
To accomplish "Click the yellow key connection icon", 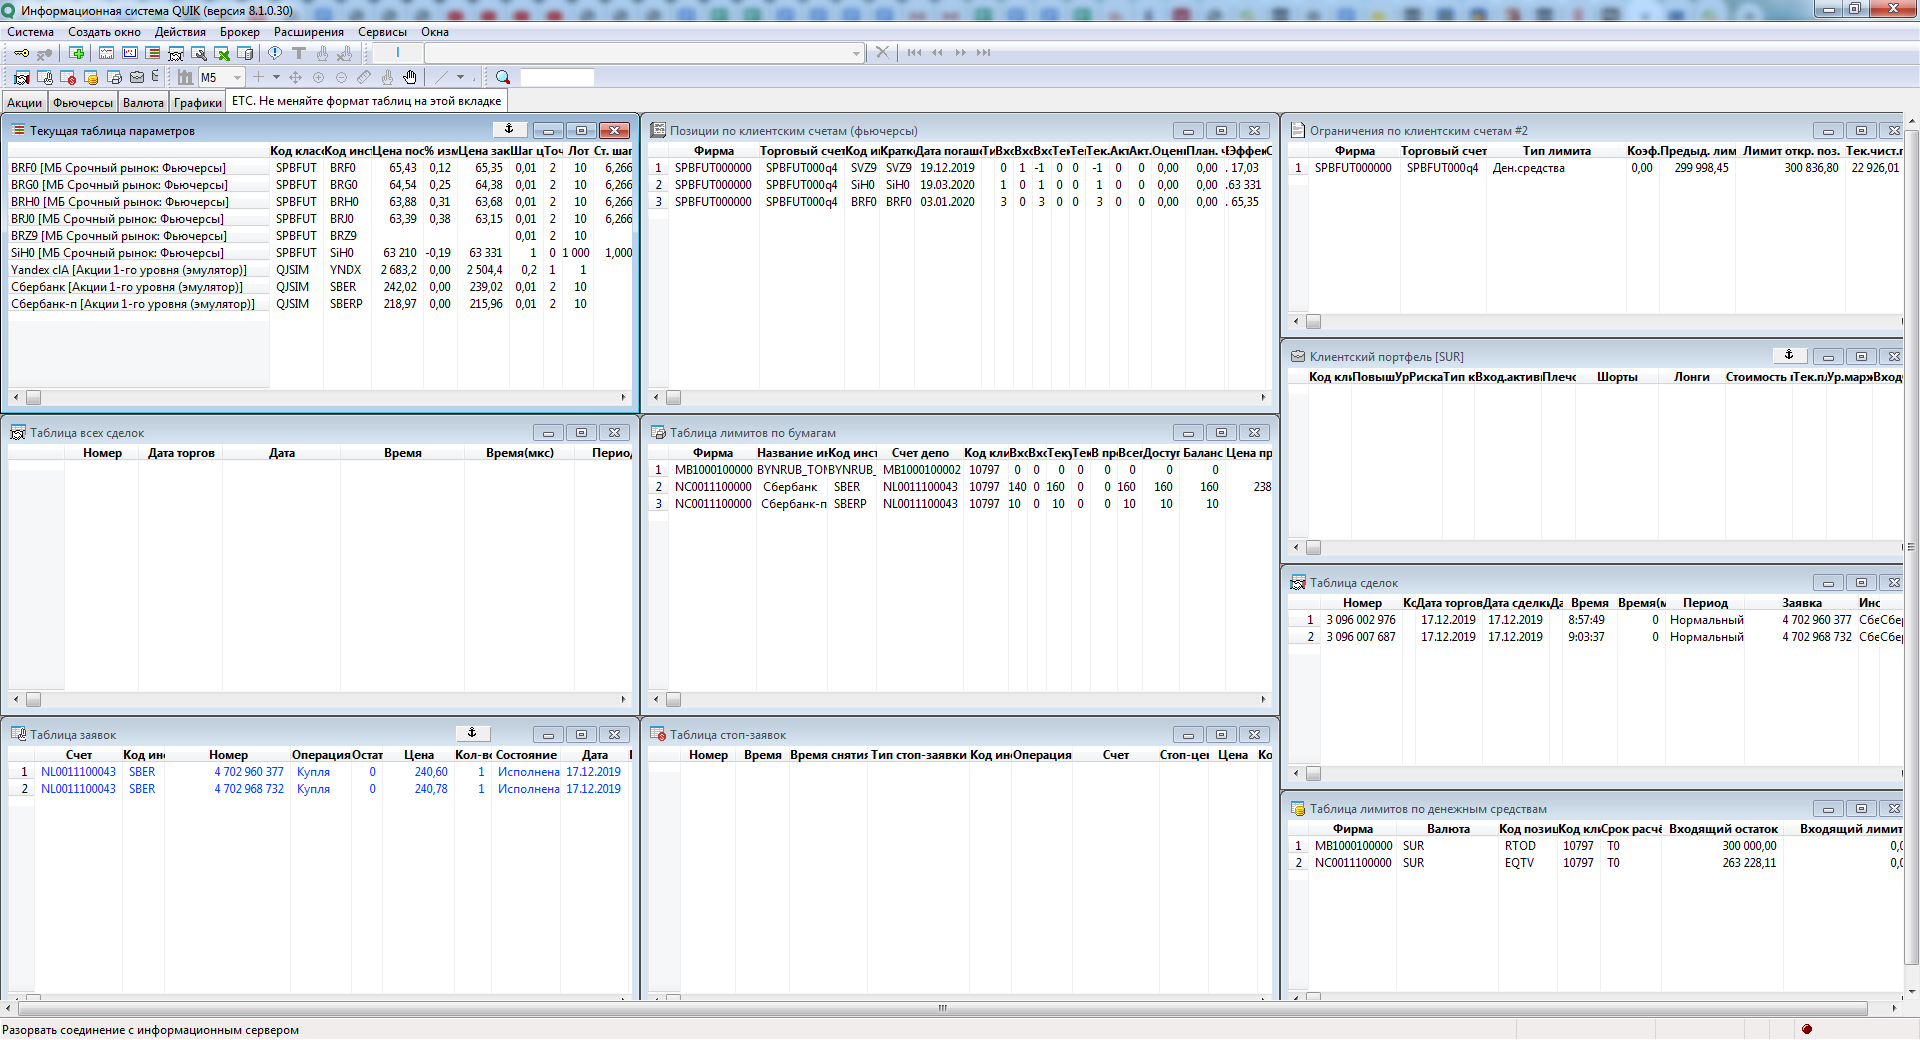I will (x=21, y=53).
